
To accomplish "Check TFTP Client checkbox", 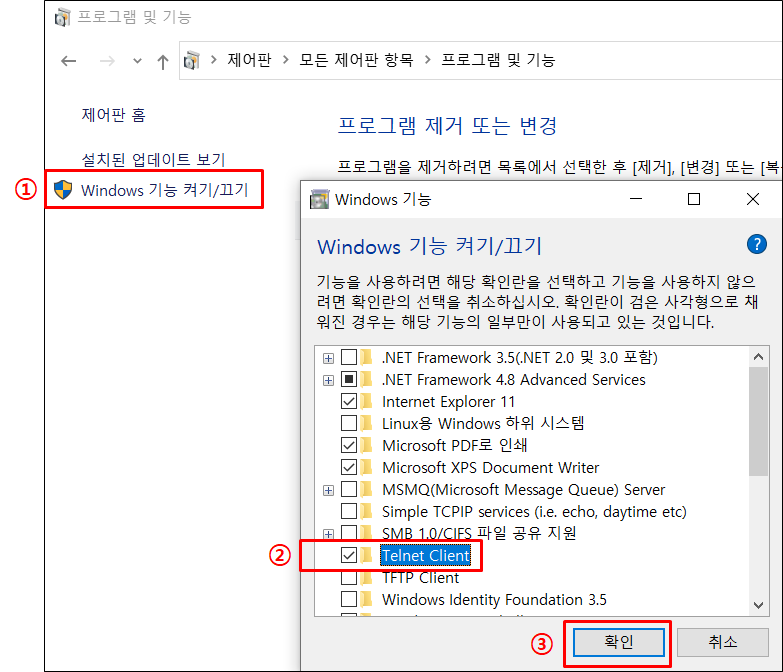I will [349, 578].
